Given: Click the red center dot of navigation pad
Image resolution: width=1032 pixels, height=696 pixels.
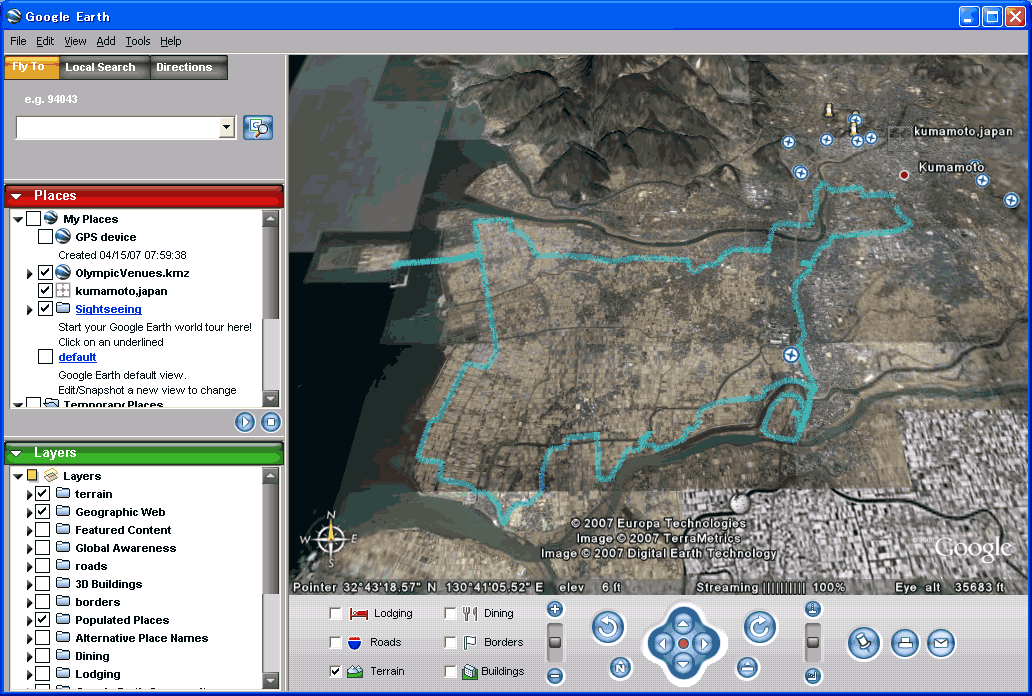Looking at the screenshot, I should [683, 643].
